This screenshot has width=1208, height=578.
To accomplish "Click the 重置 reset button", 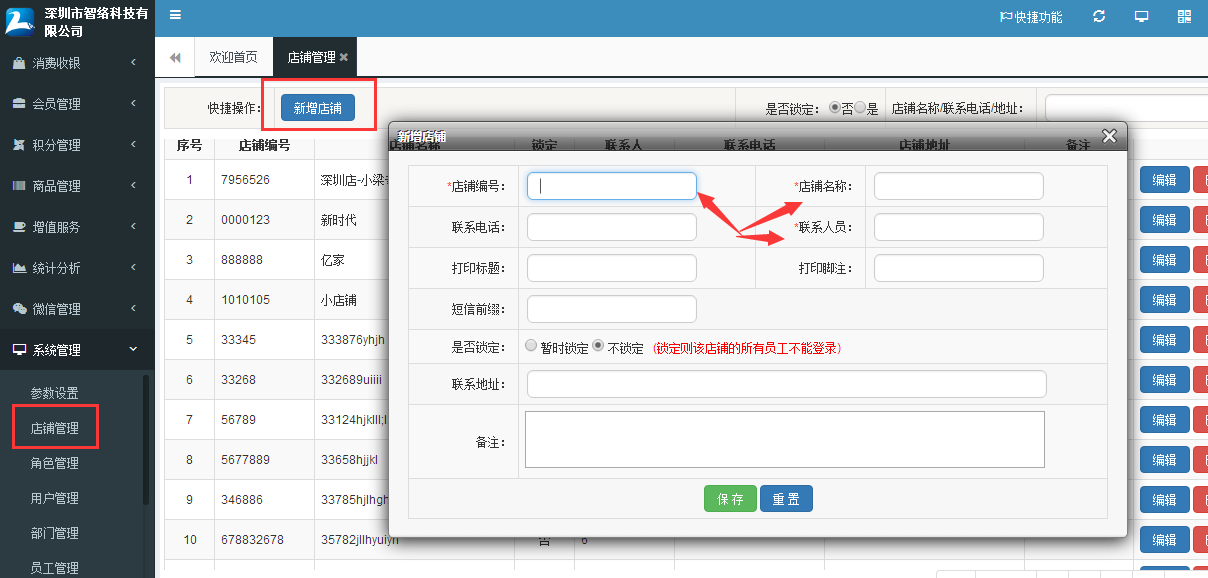I will click(786, 498).
